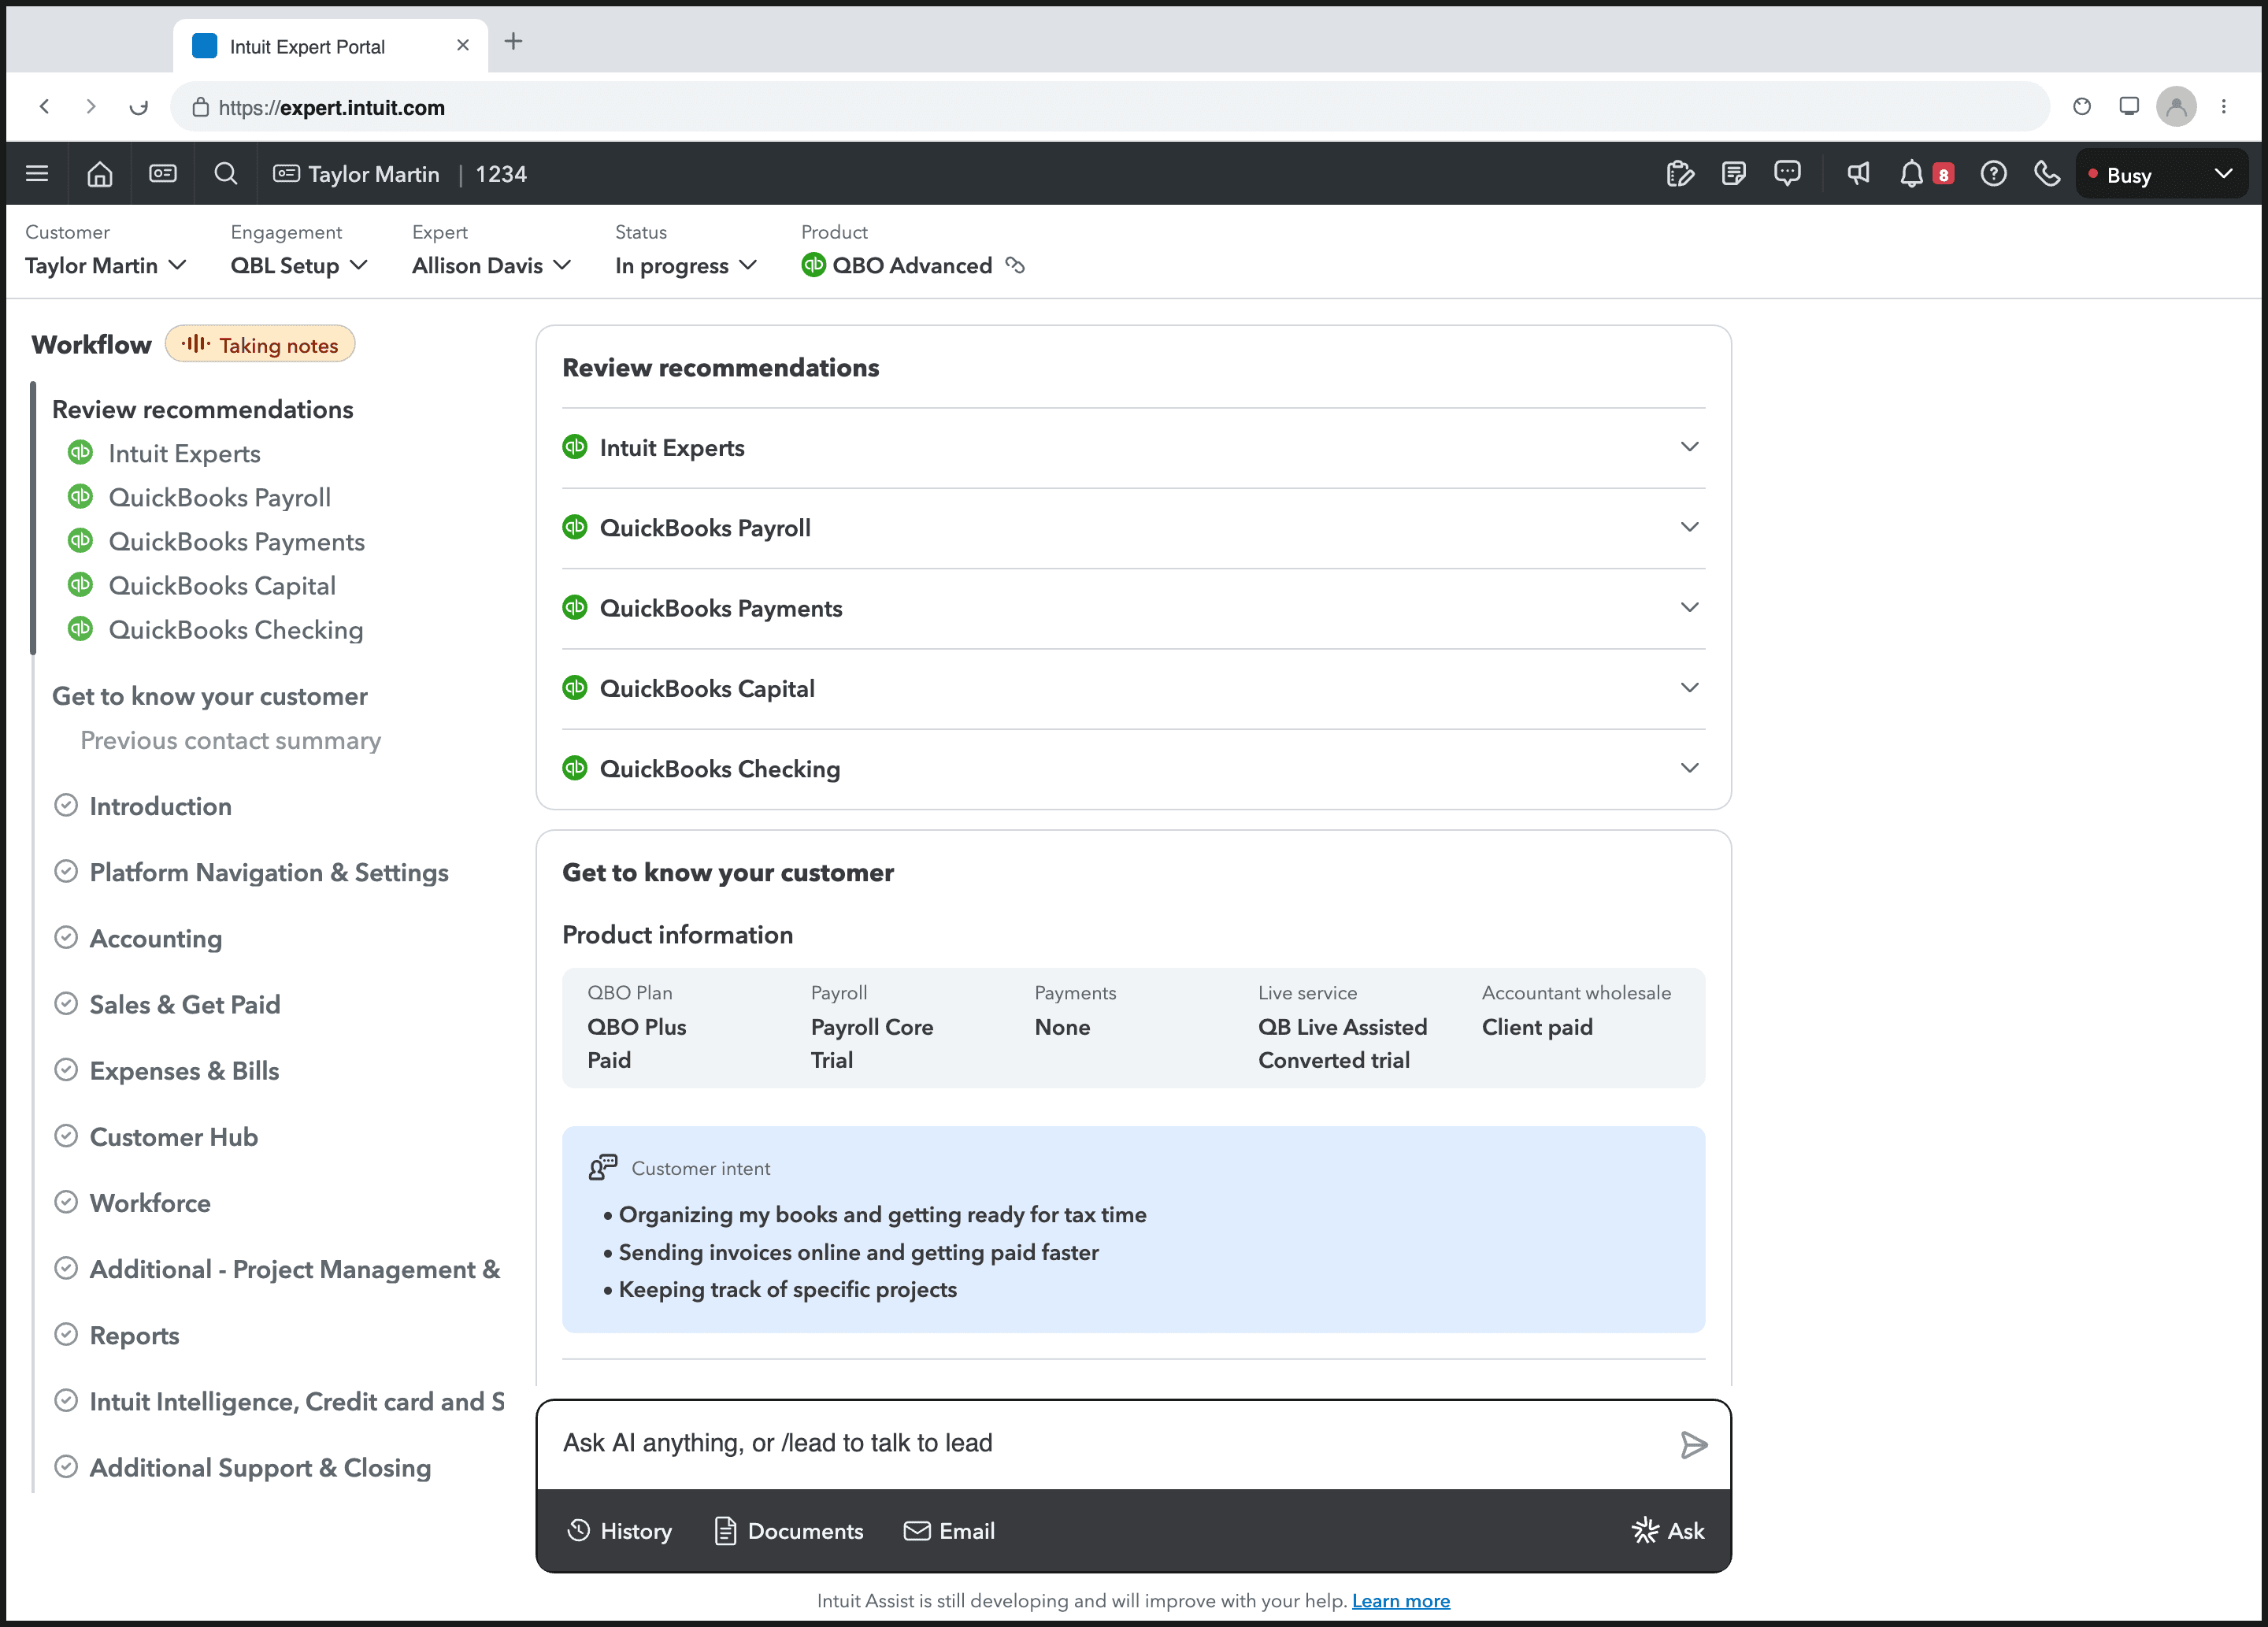The width and height of the screenshot is (2268, 1627).
Task: Click the Ask sparkle button
Action: (x=1668, y=1530)
